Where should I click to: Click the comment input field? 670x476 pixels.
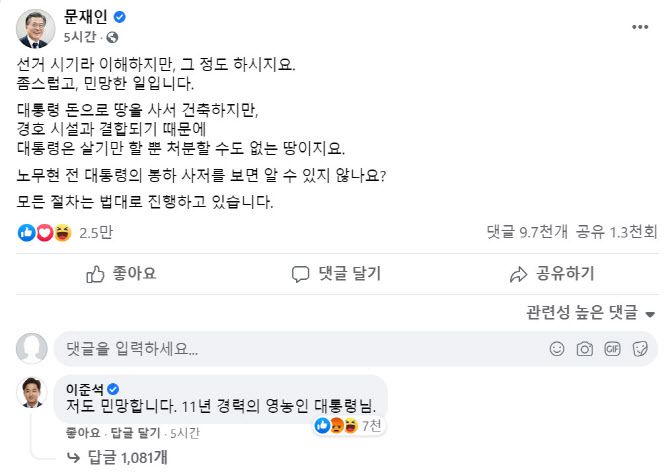tap(300, 349)
